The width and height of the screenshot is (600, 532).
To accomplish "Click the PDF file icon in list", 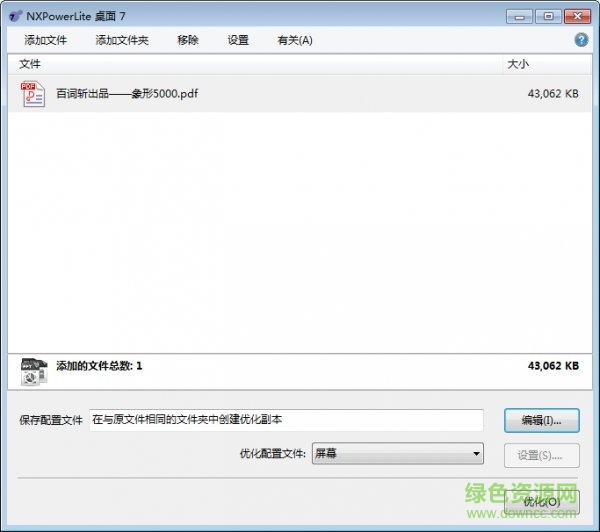I will pos(33,94).
